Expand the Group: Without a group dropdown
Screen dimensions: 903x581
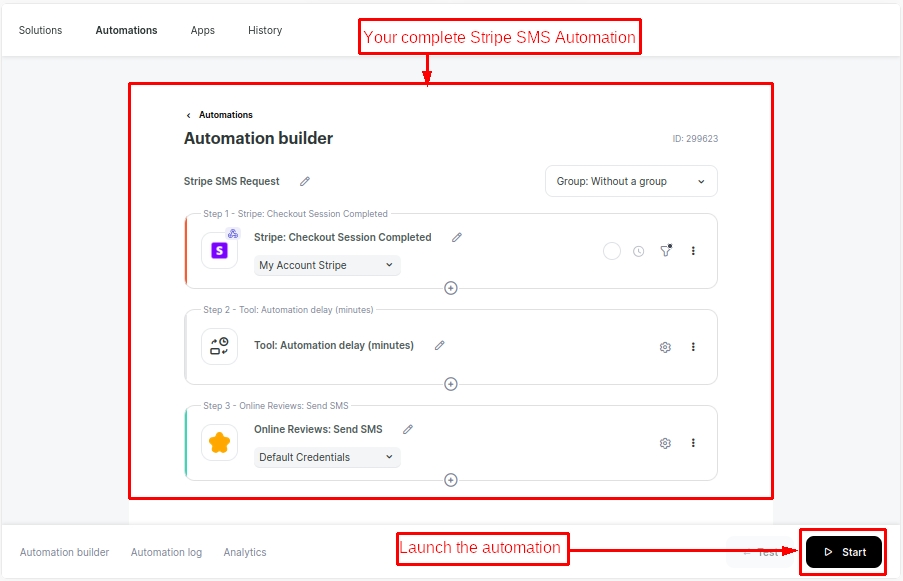click(631, 182)
